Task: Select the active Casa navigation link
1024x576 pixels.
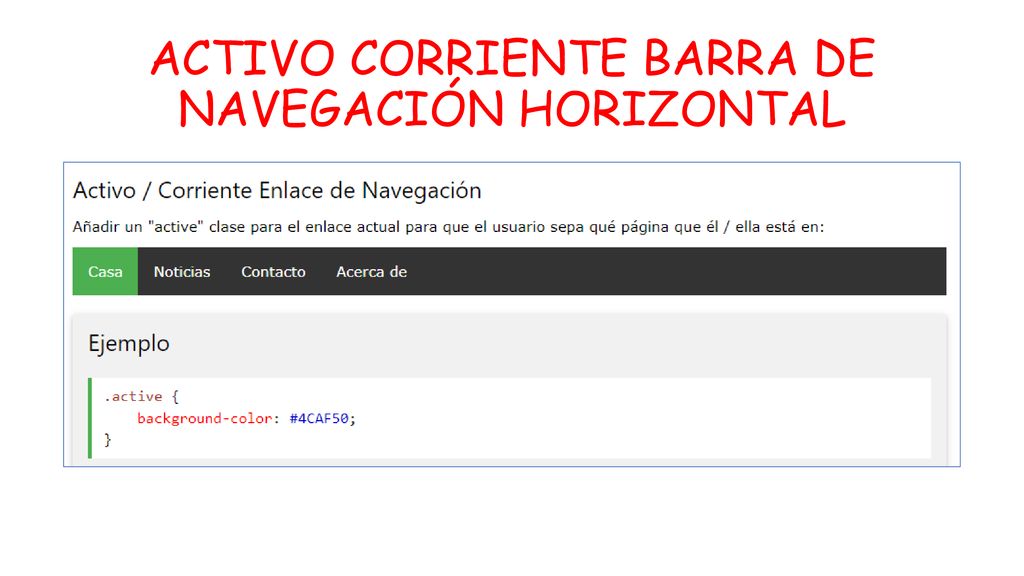Action: click(105, 271)
